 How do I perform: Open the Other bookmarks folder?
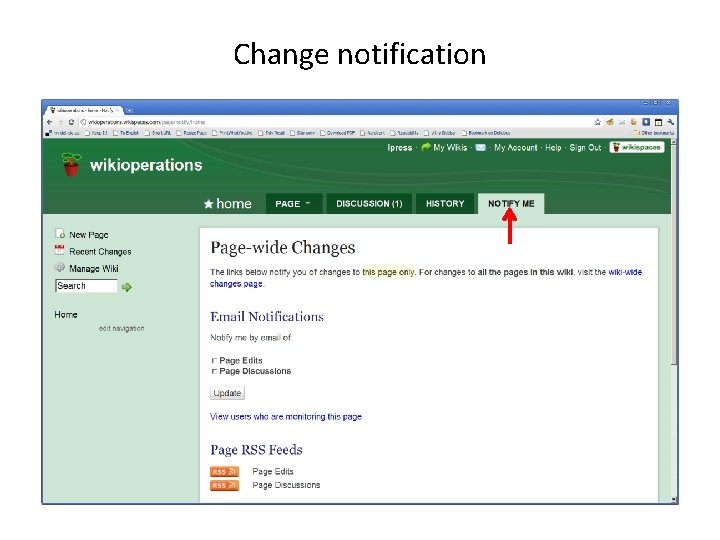[x=653, y=133]
